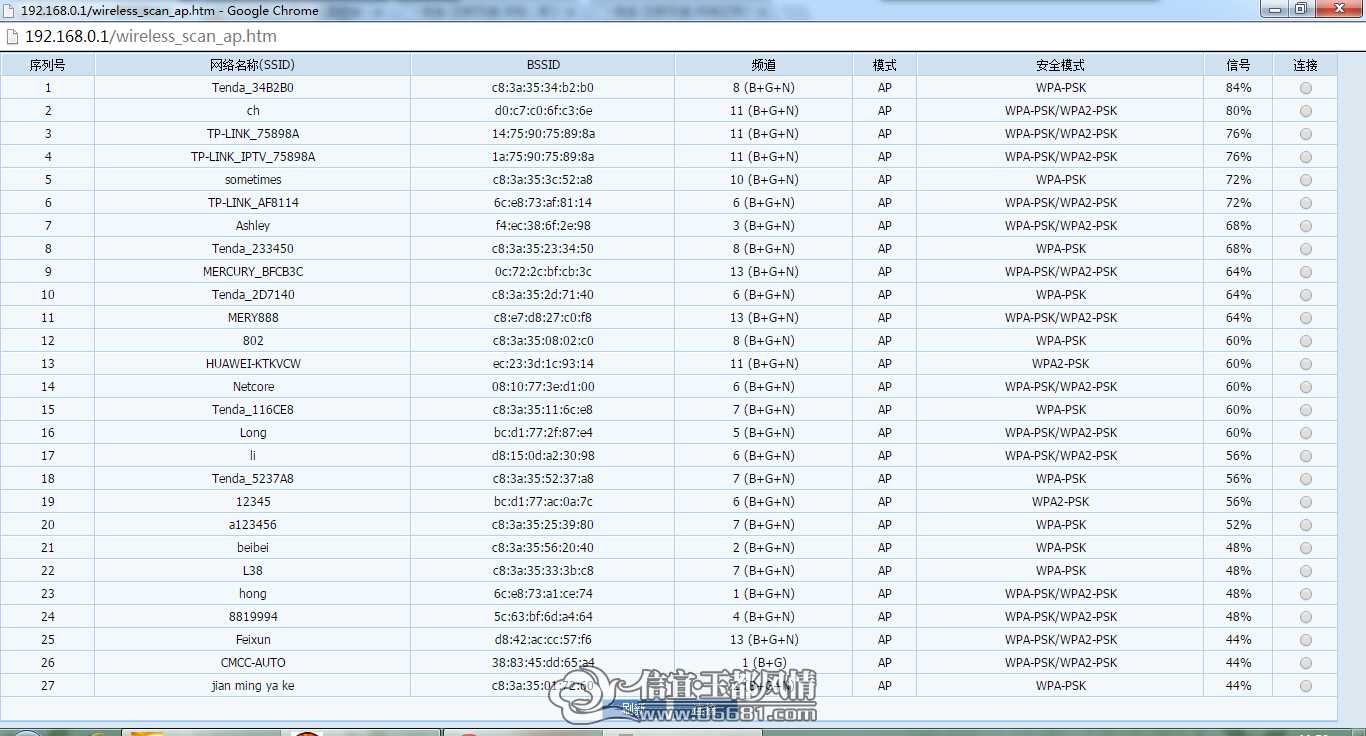Click the SSID text jian ming ya ke

pos(253,686)
